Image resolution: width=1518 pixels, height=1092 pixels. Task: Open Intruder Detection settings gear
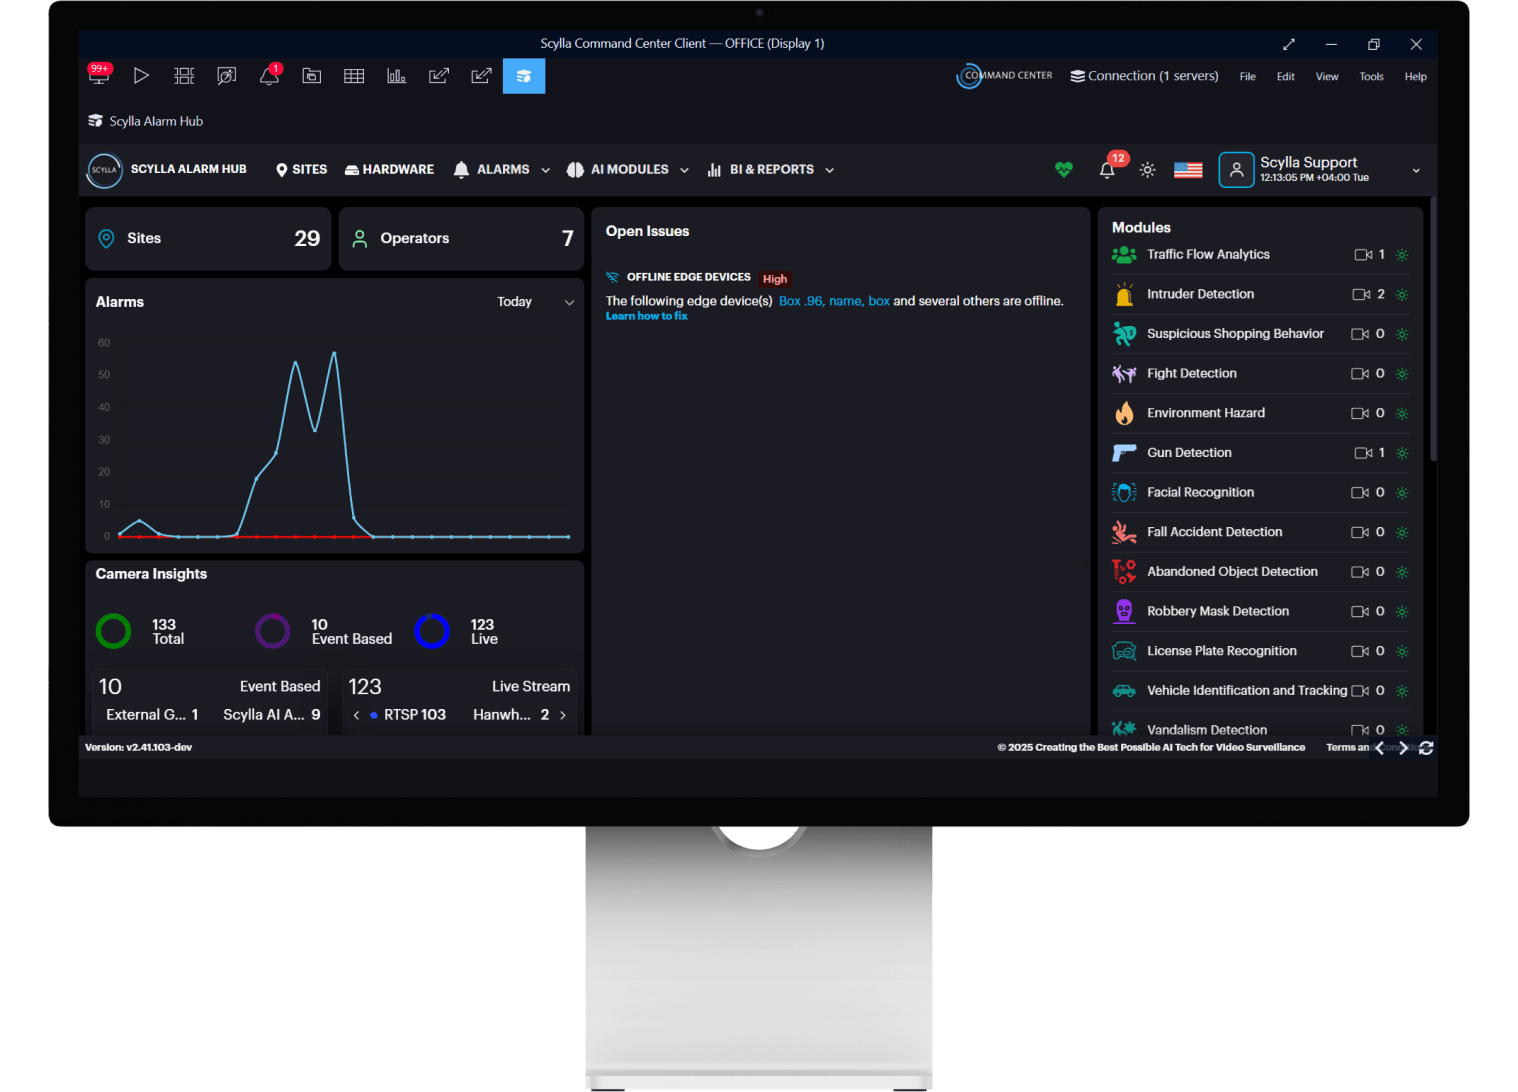coord(1402,295)
